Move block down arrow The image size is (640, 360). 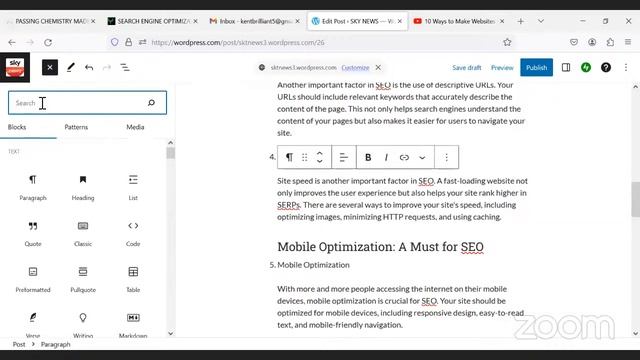320,161
